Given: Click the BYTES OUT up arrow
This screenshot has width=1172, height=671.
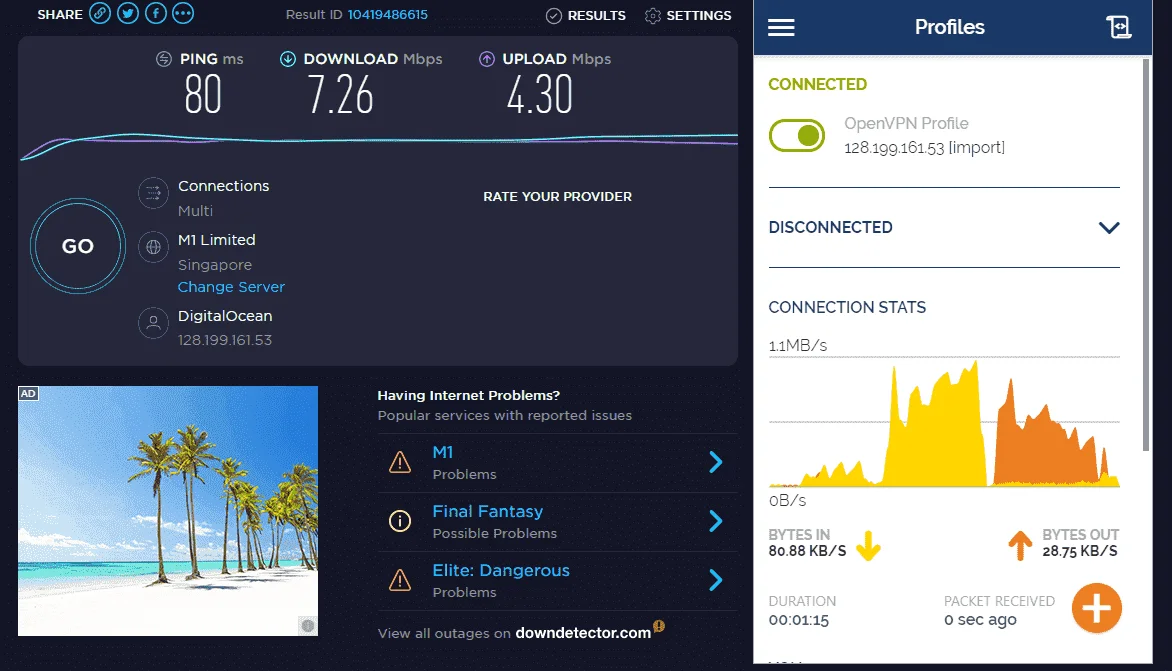Looking at the screenshot, I should [1020, 545].
